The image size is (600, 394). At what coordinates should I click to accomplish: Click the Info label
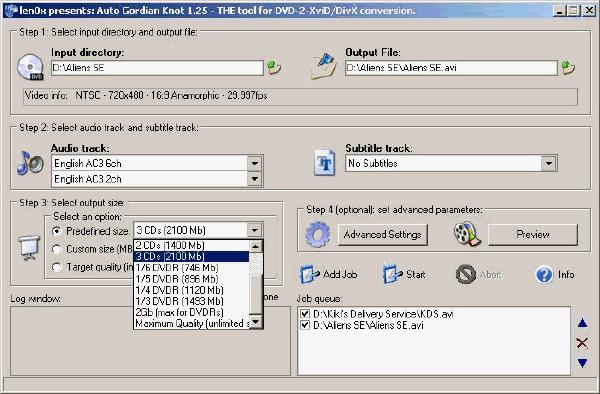pos(566,275)
